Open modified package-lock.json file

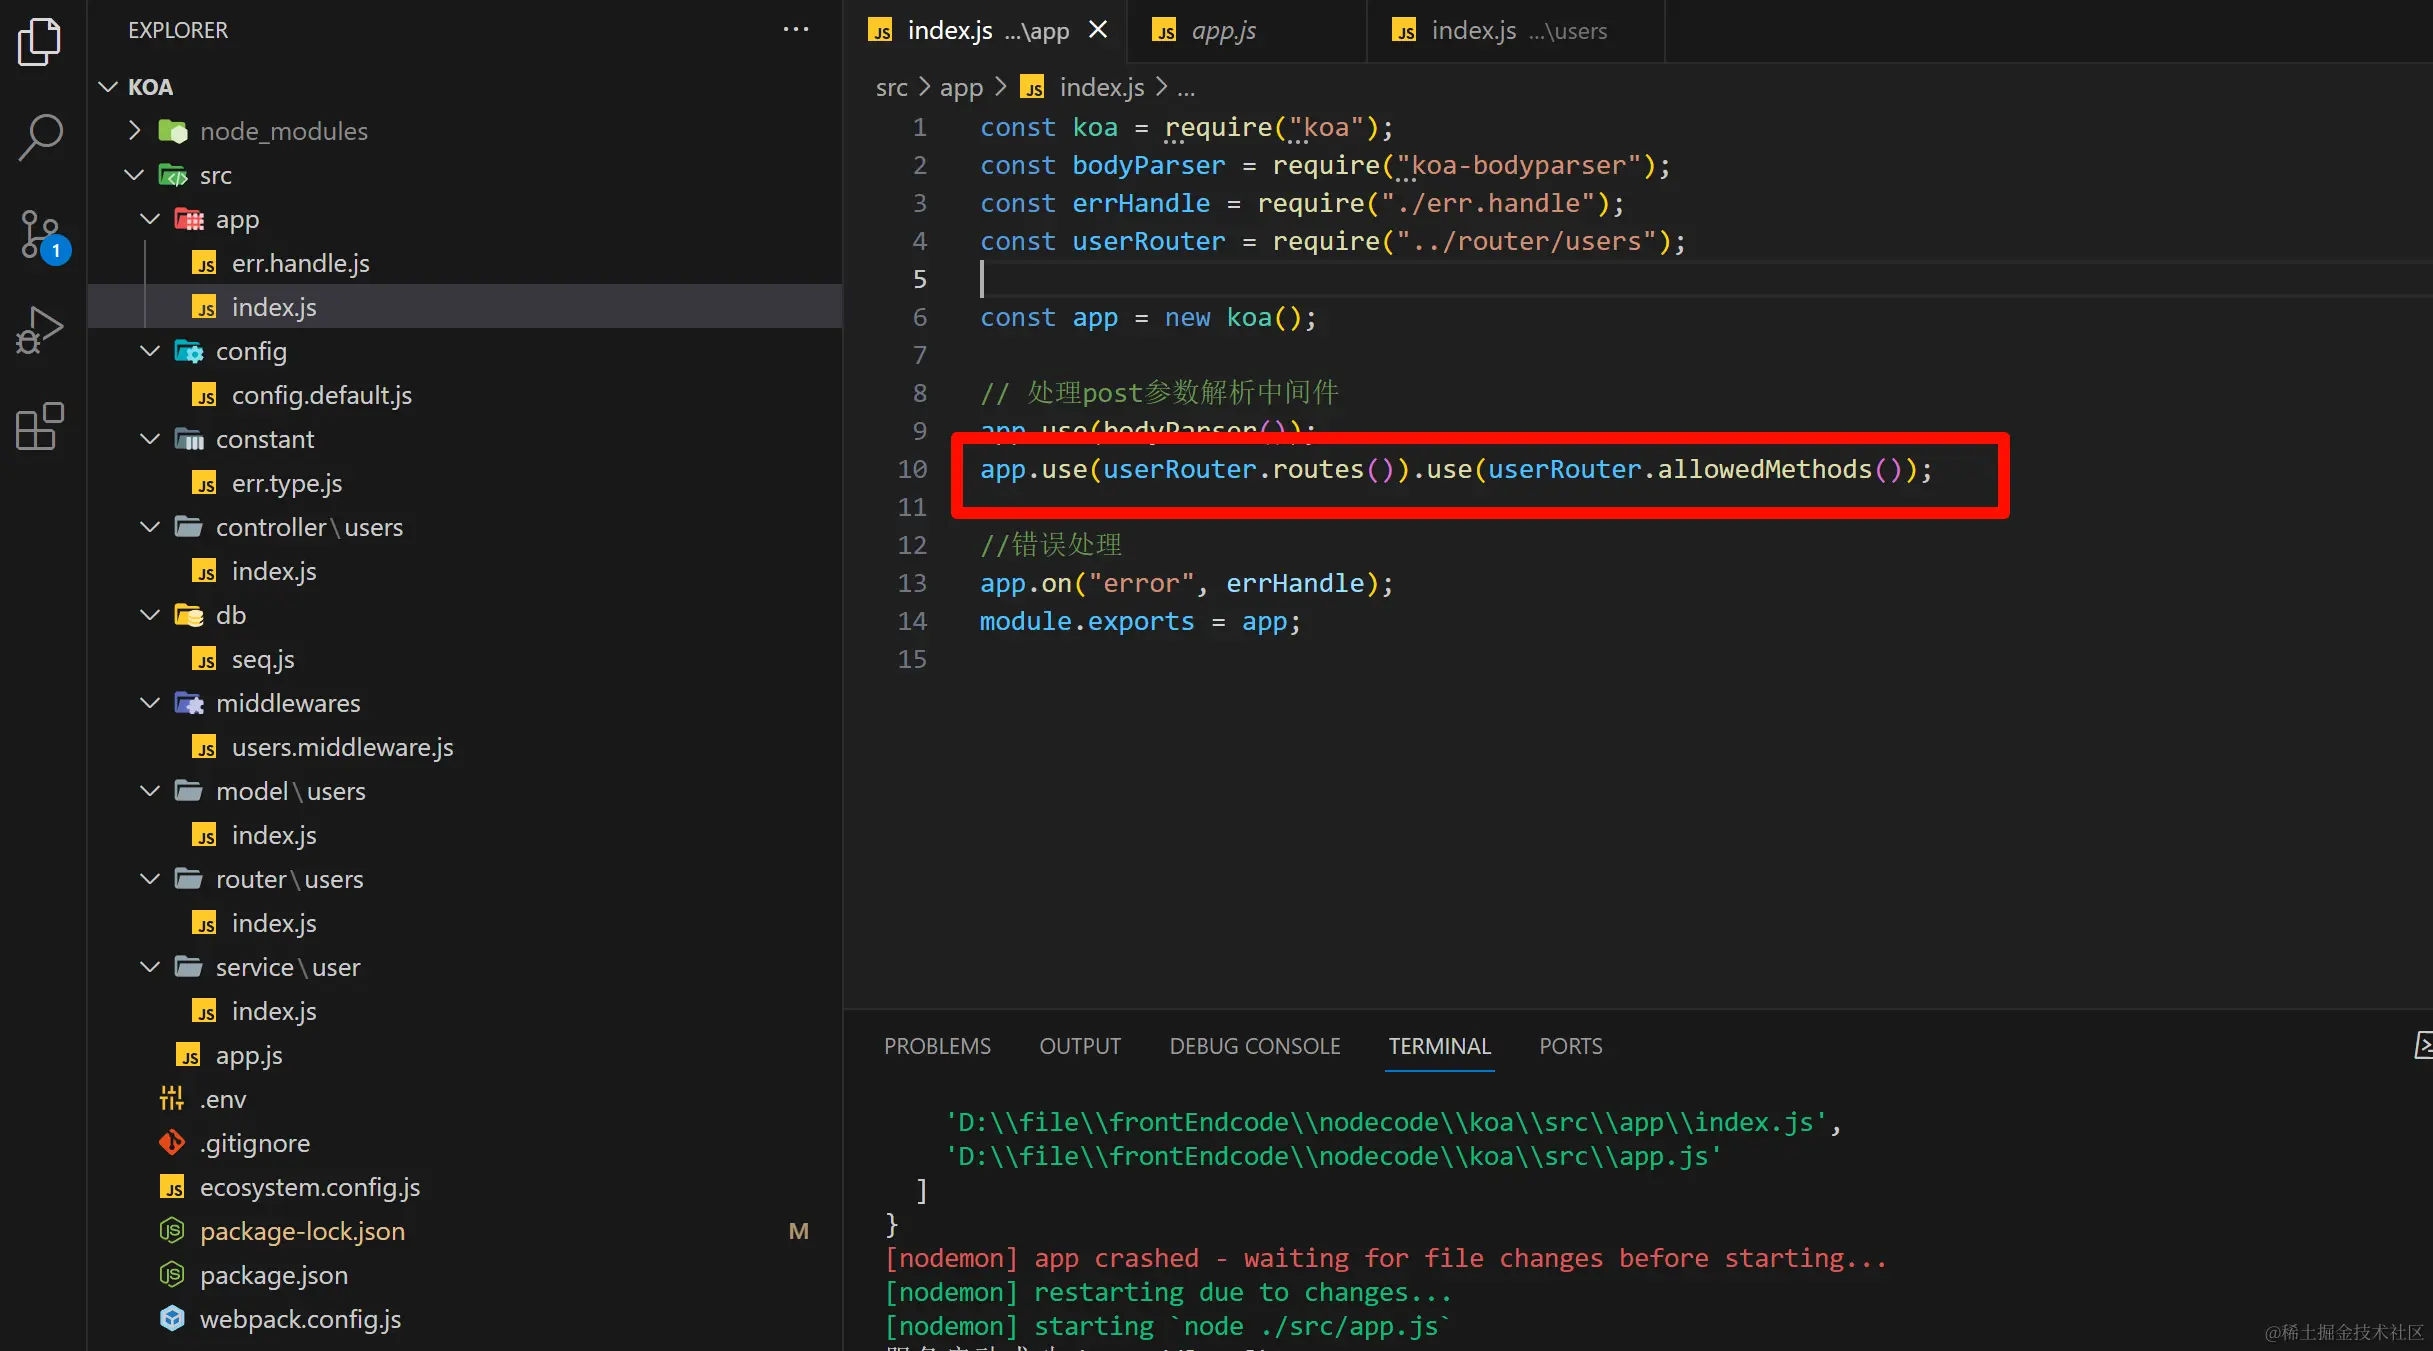(465, 1231)
